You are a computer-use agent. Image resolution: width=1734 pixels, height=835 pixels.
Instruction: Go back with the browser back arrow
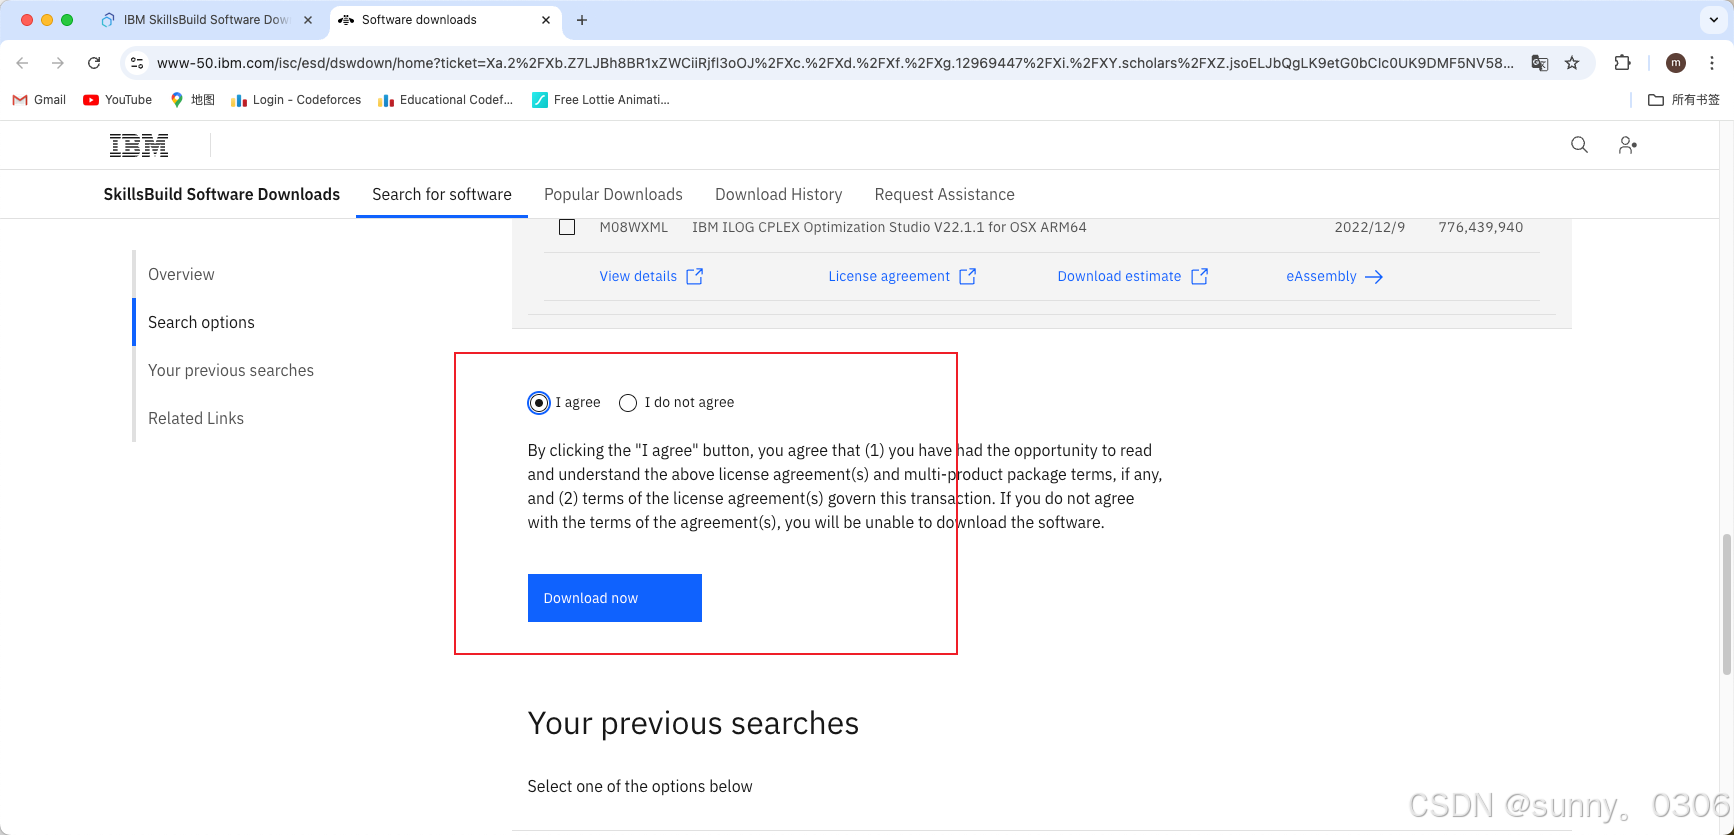click(22, 63)
